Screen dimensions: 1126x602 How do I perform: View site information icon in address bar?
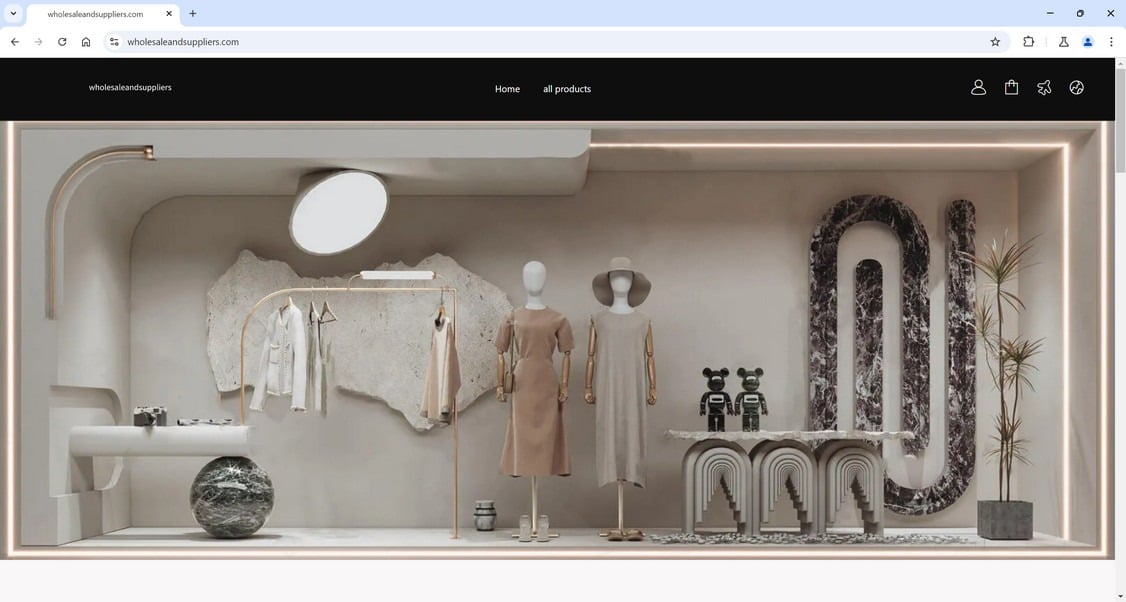pos(114,42)
